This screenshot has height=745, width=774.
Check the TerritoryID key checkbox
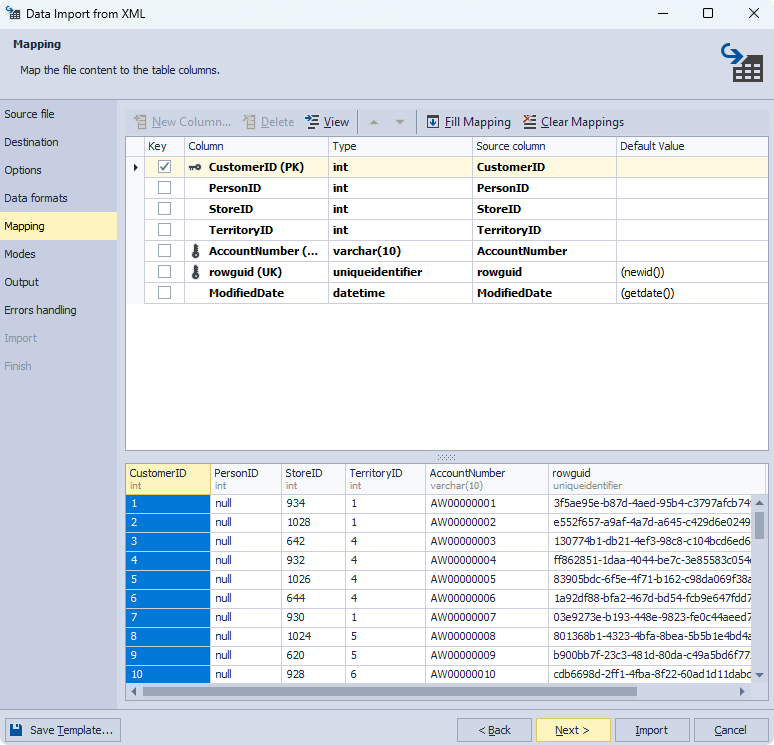tap(164, 230)
